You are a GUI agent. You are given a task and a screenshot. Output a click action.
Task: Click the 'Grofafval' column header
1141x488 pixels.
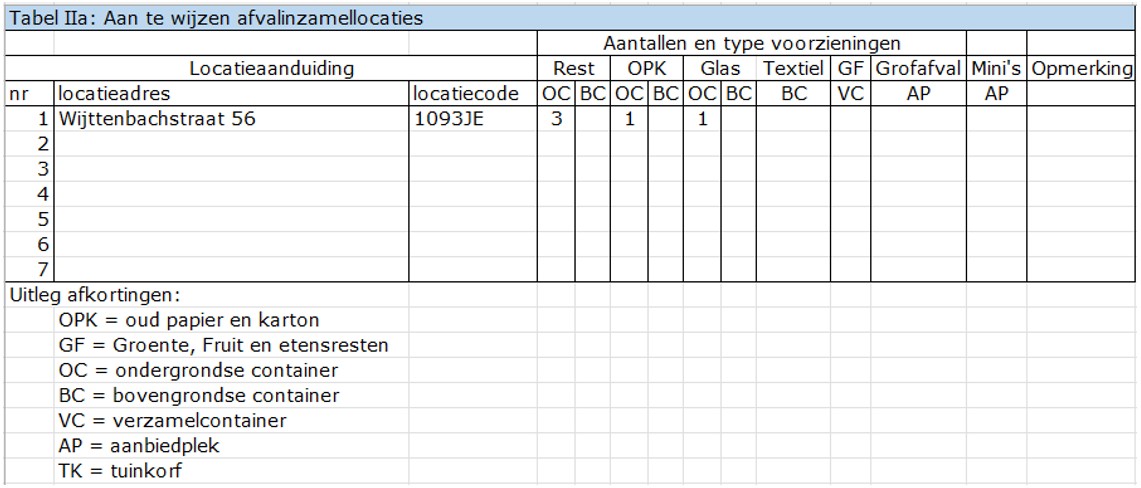pos(918,69)
